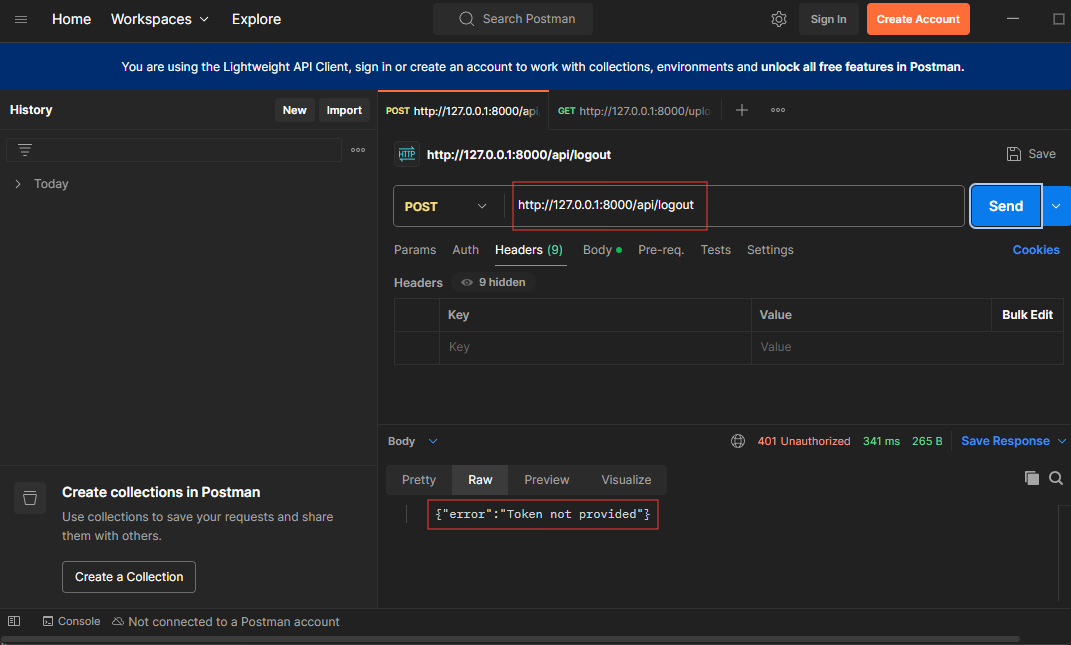The height and width of the screenshot is (645, 1071).
Task: Open the Workspaces menu
Action: click(x=160, y=19)
